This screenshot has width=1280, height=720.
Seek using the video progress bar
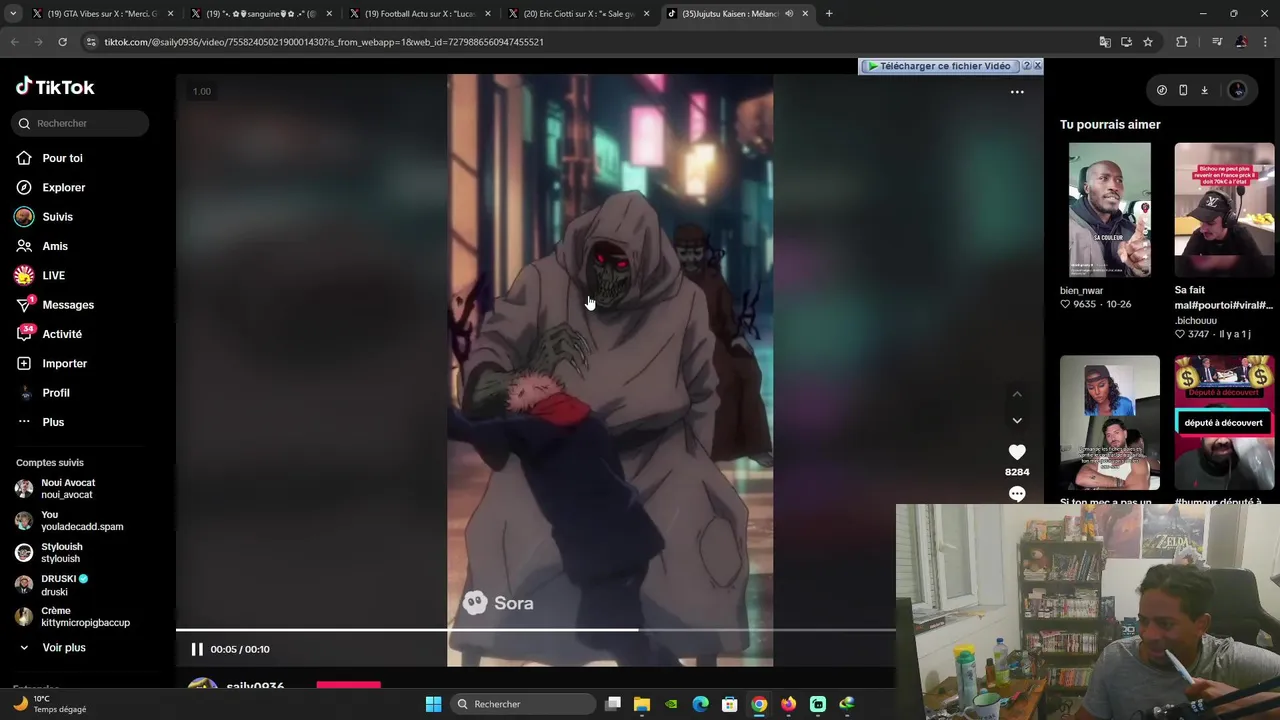tap(535, 630)
